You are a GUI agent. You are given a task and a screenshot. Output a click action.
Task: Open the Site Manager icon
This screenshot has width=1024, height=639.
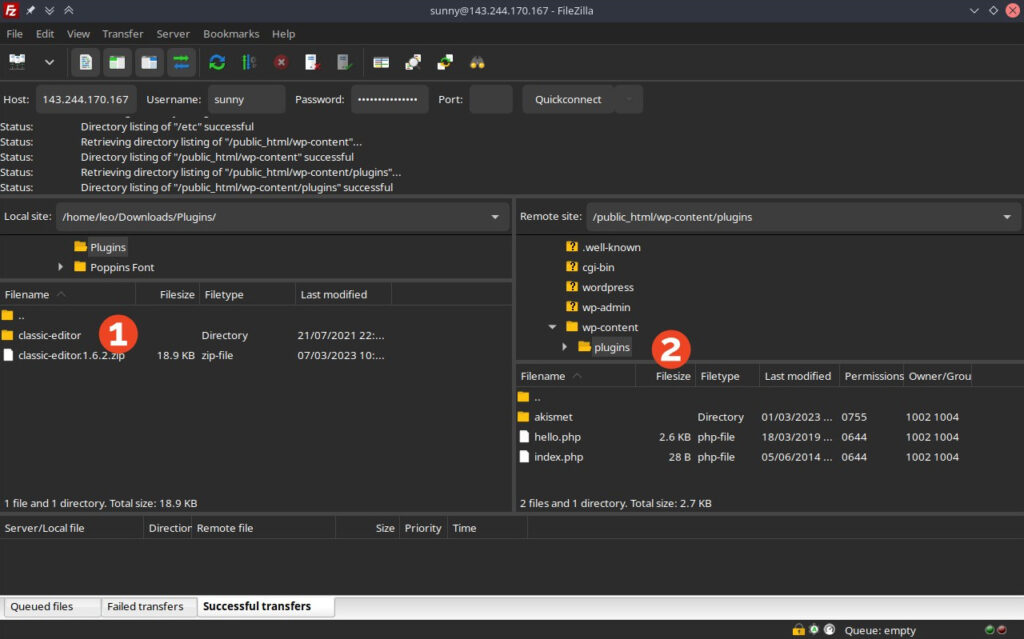tap(18, 62)
